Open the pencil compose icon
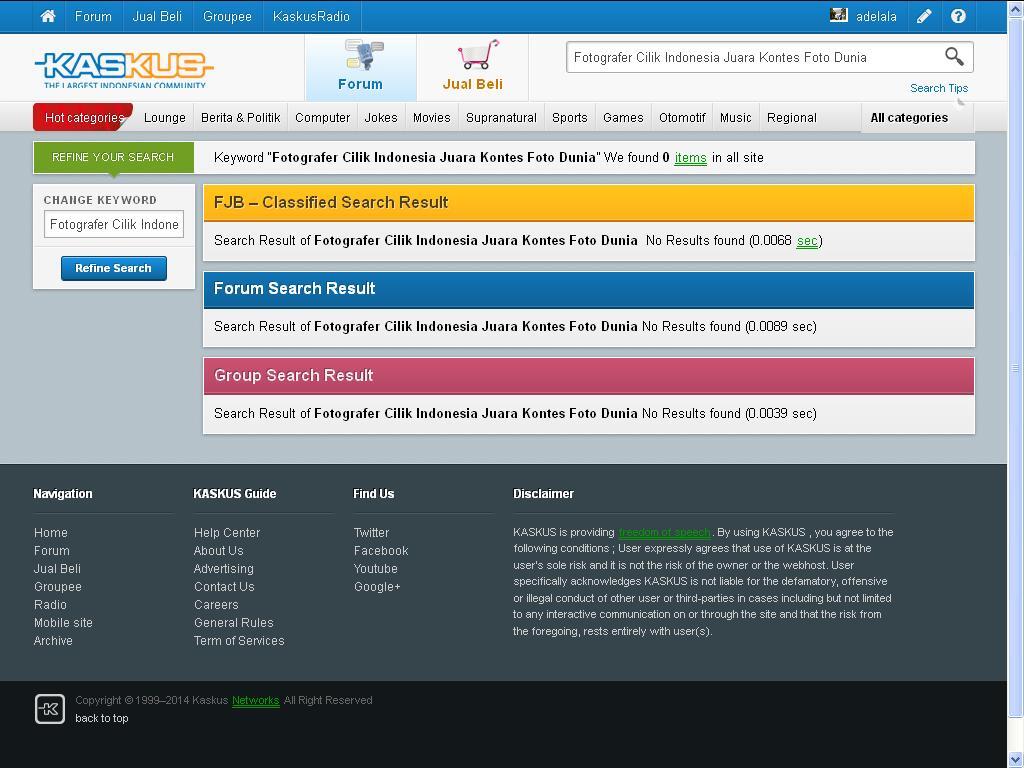This screenshot has height=768, width=1024. click(x=924, y=16)
